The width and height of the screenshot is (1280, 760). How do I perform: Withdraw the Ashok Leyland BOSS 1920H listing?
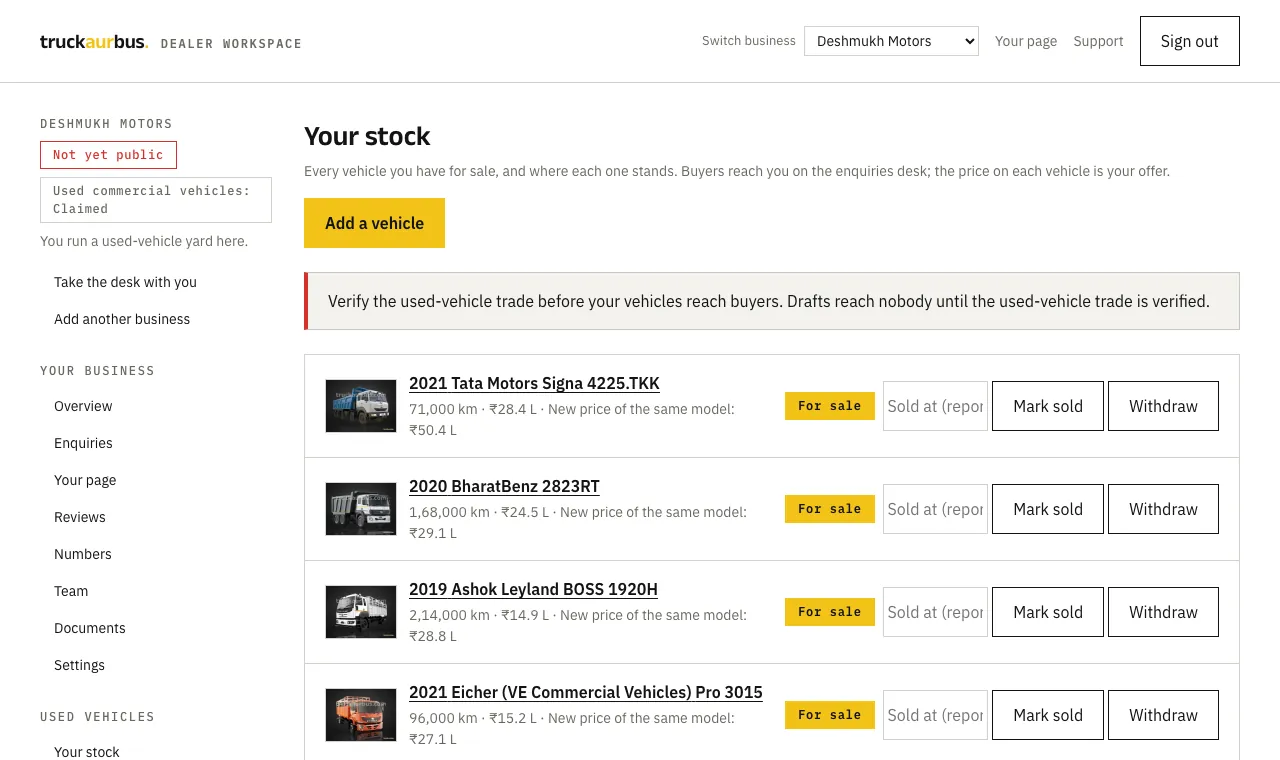tap(1163, 612)
